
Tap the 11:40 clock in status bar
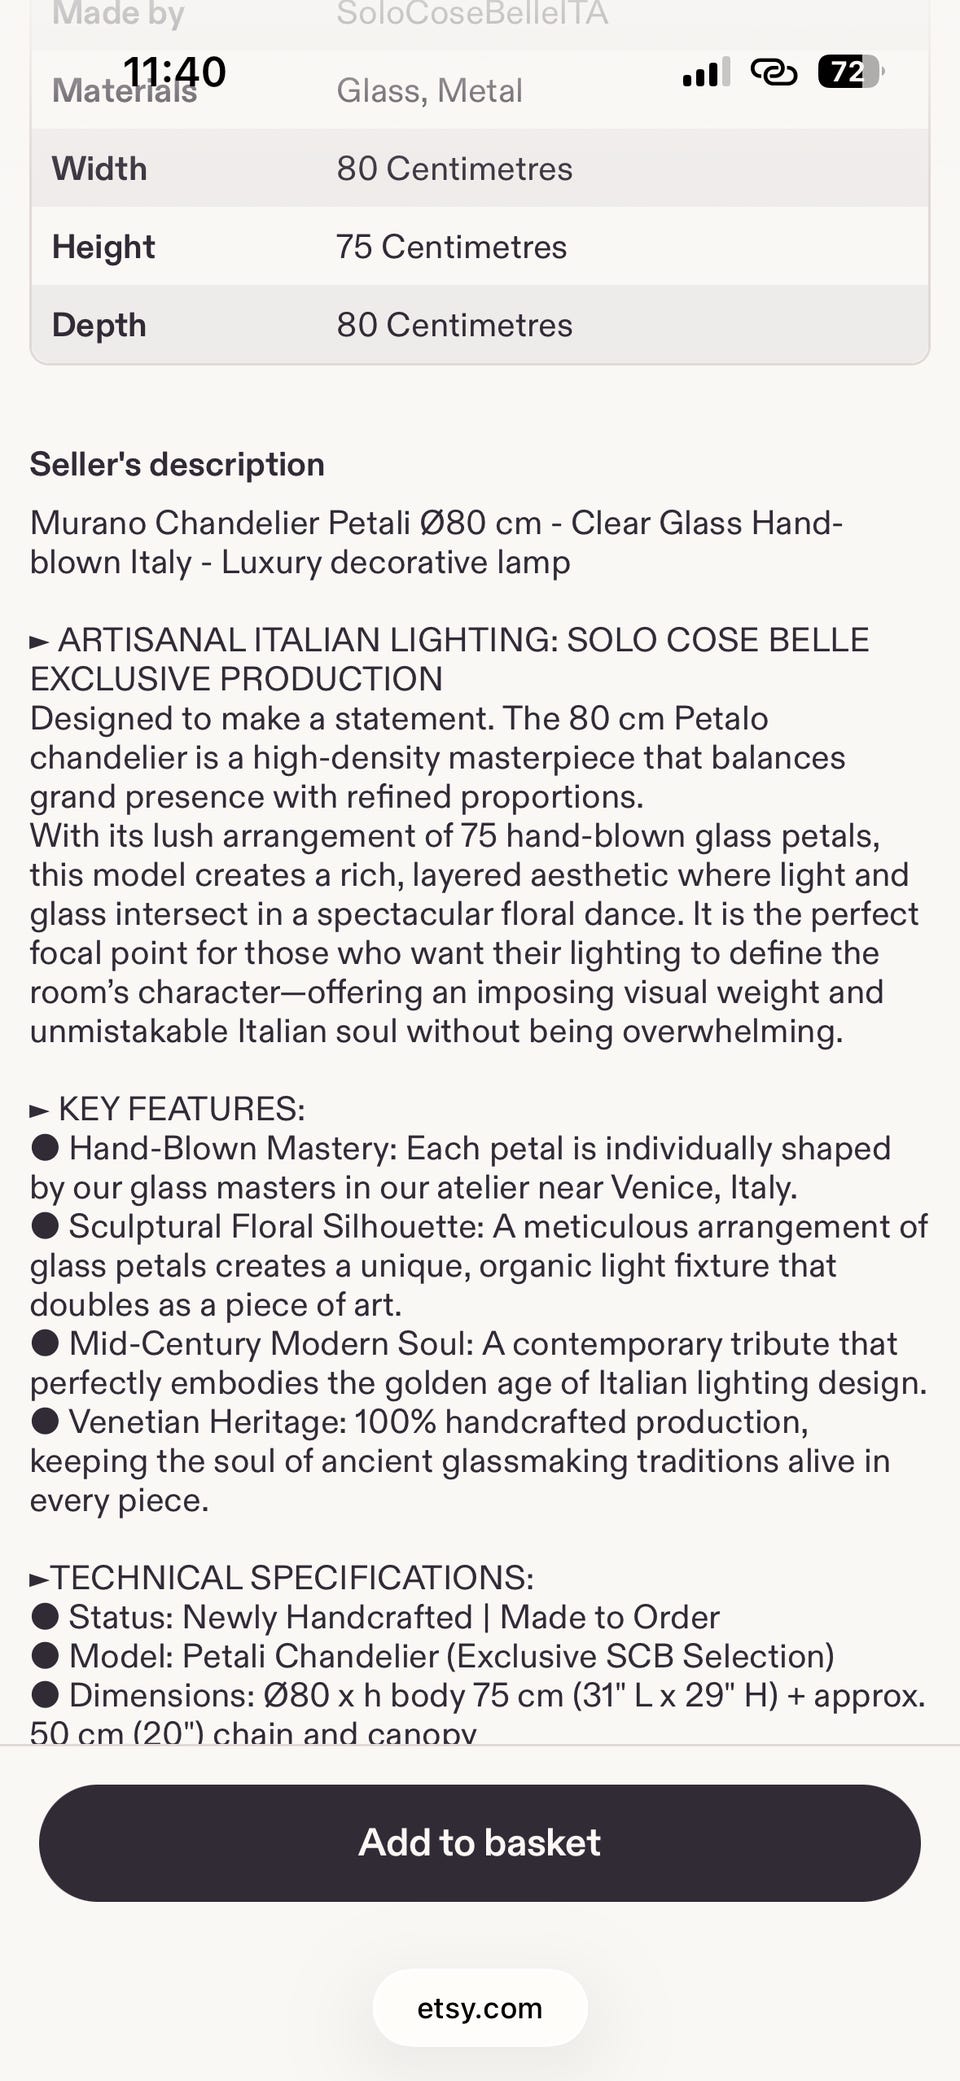[x=175, y=72]
